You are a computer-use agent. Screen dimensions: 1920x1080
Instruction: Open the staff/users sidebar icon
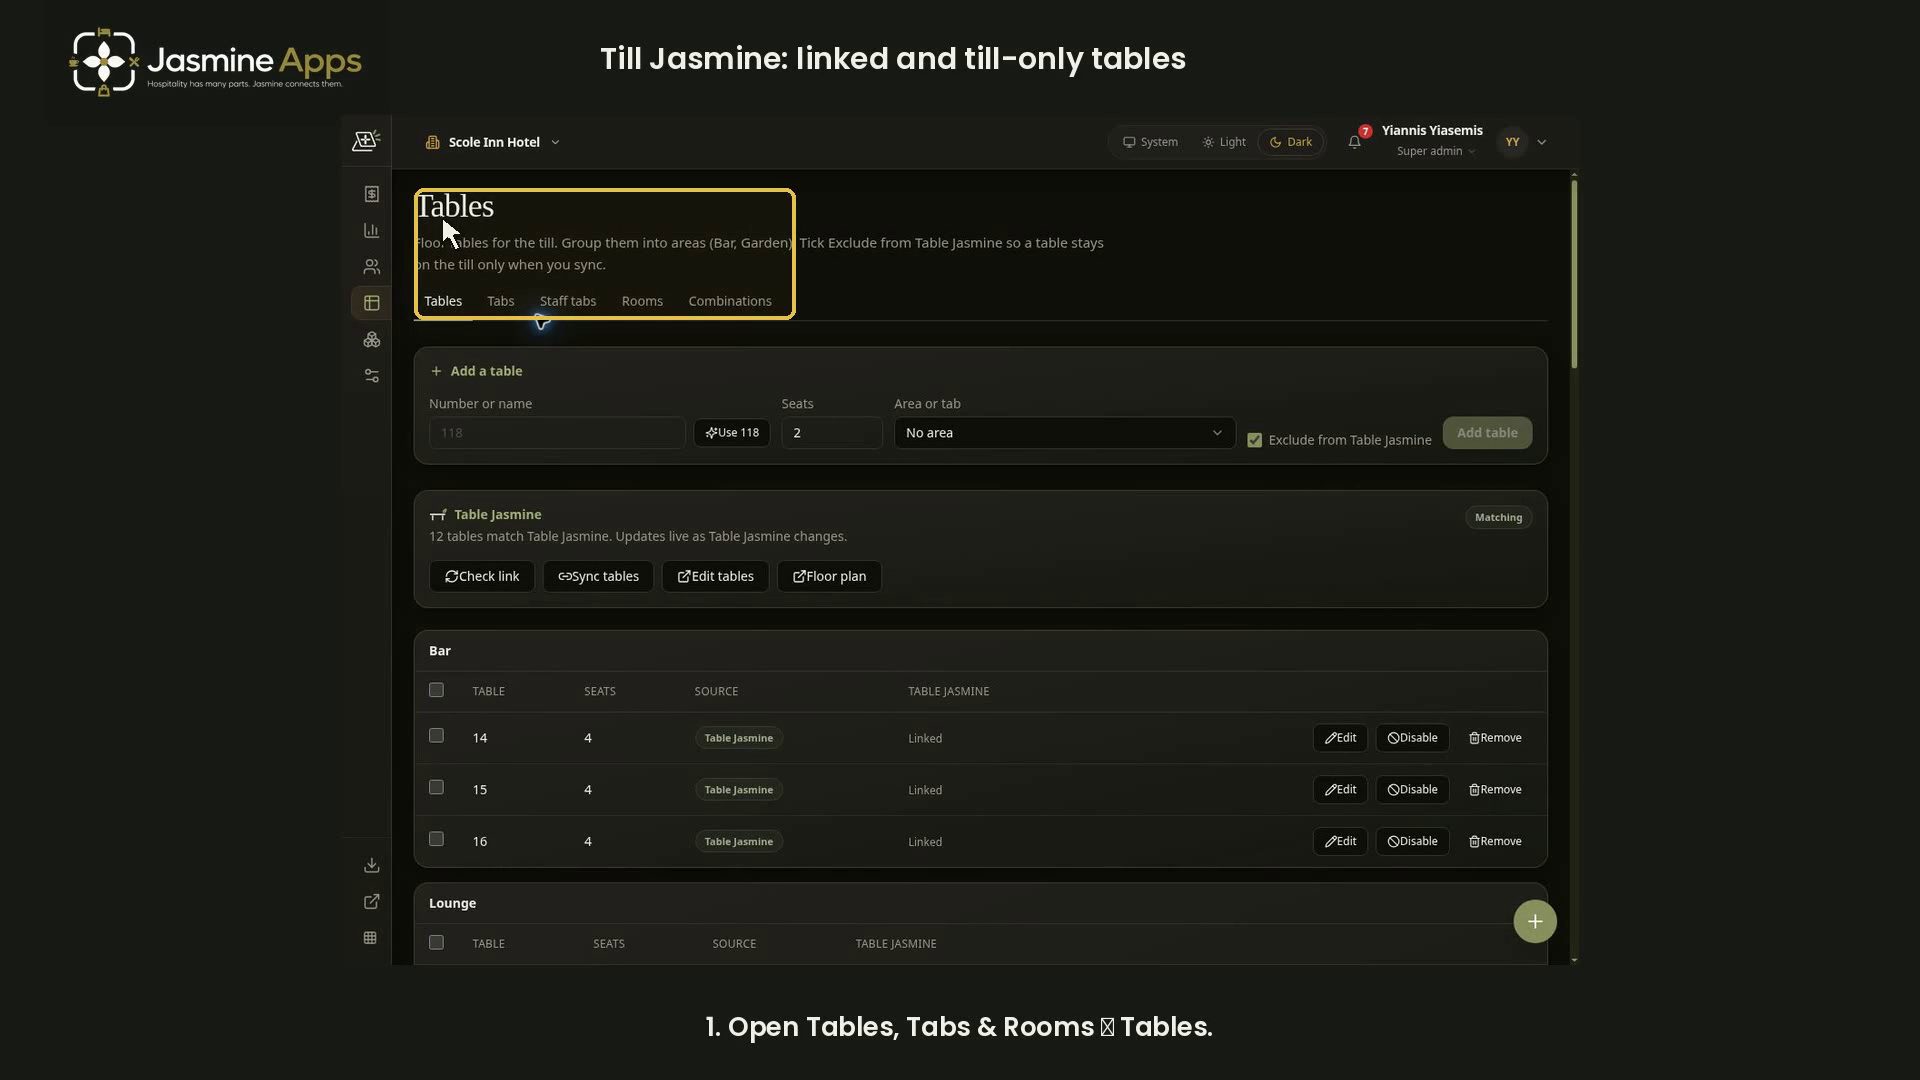pos(371,267)
